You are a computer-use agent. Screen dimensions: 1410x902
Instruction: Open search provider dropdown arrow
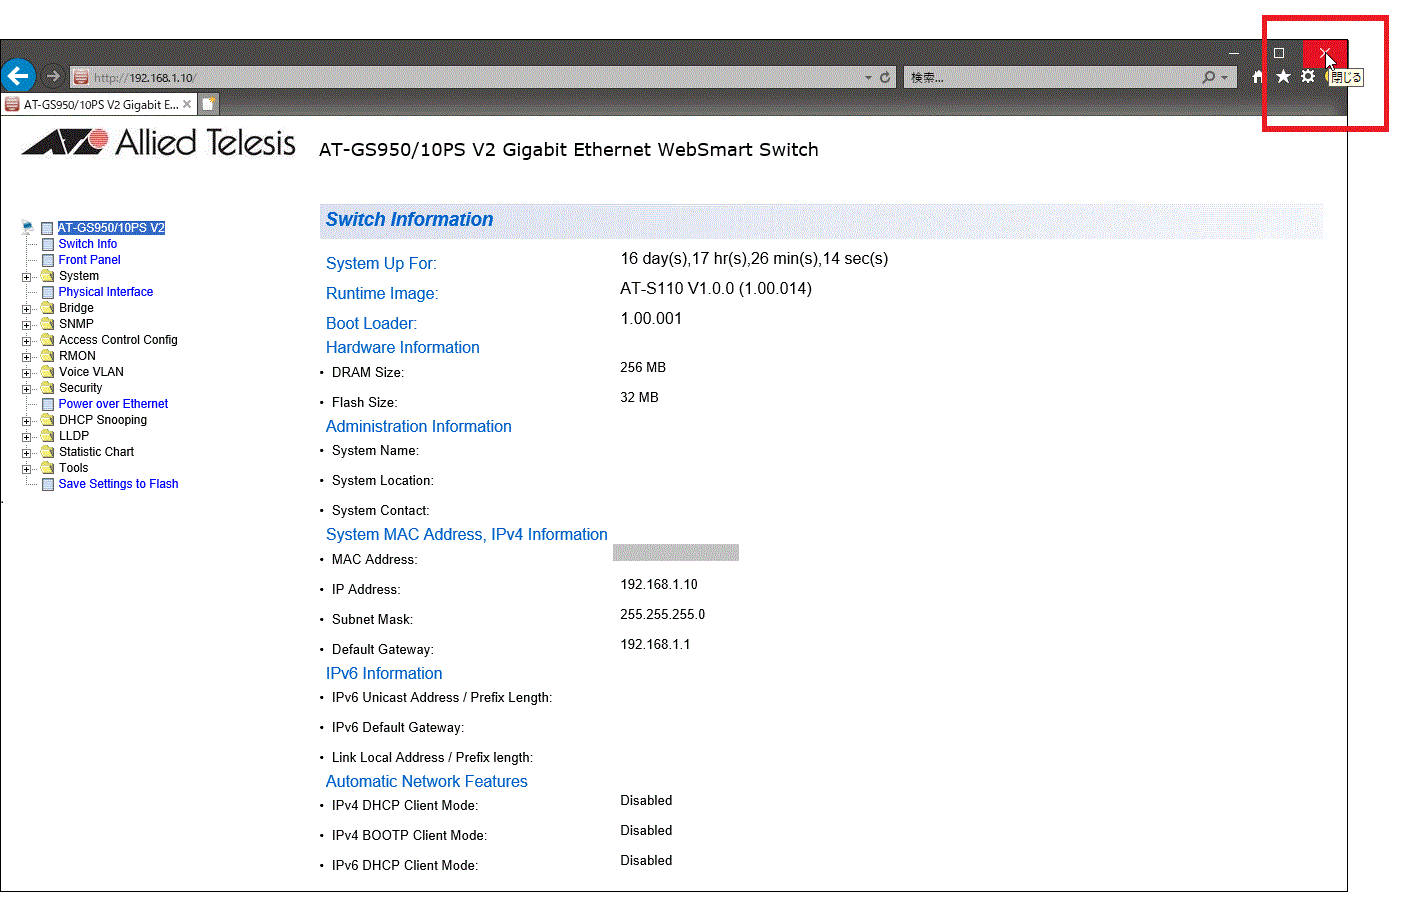click(x=1224, y=77)
